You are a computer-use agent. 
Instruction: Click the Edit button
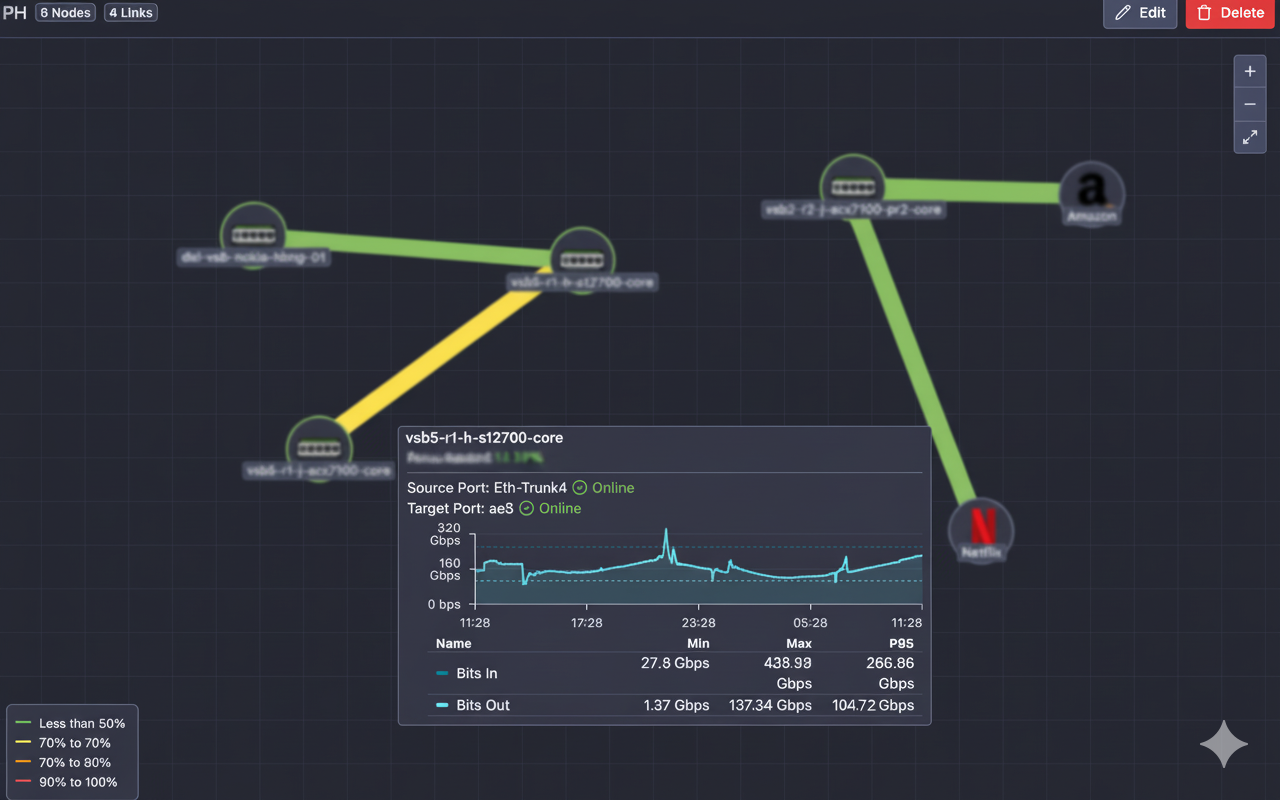(x=1140, y=13)
